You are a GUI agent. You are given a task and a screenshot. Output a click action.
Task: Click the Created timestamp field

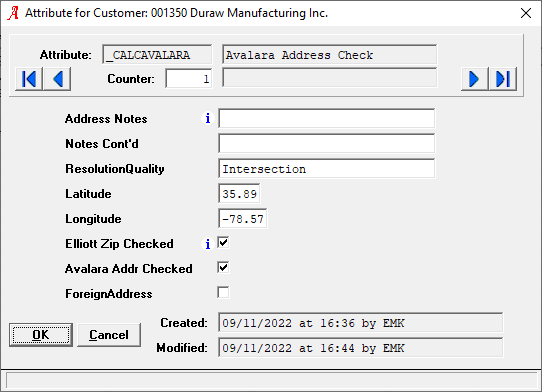pos(361,323)
